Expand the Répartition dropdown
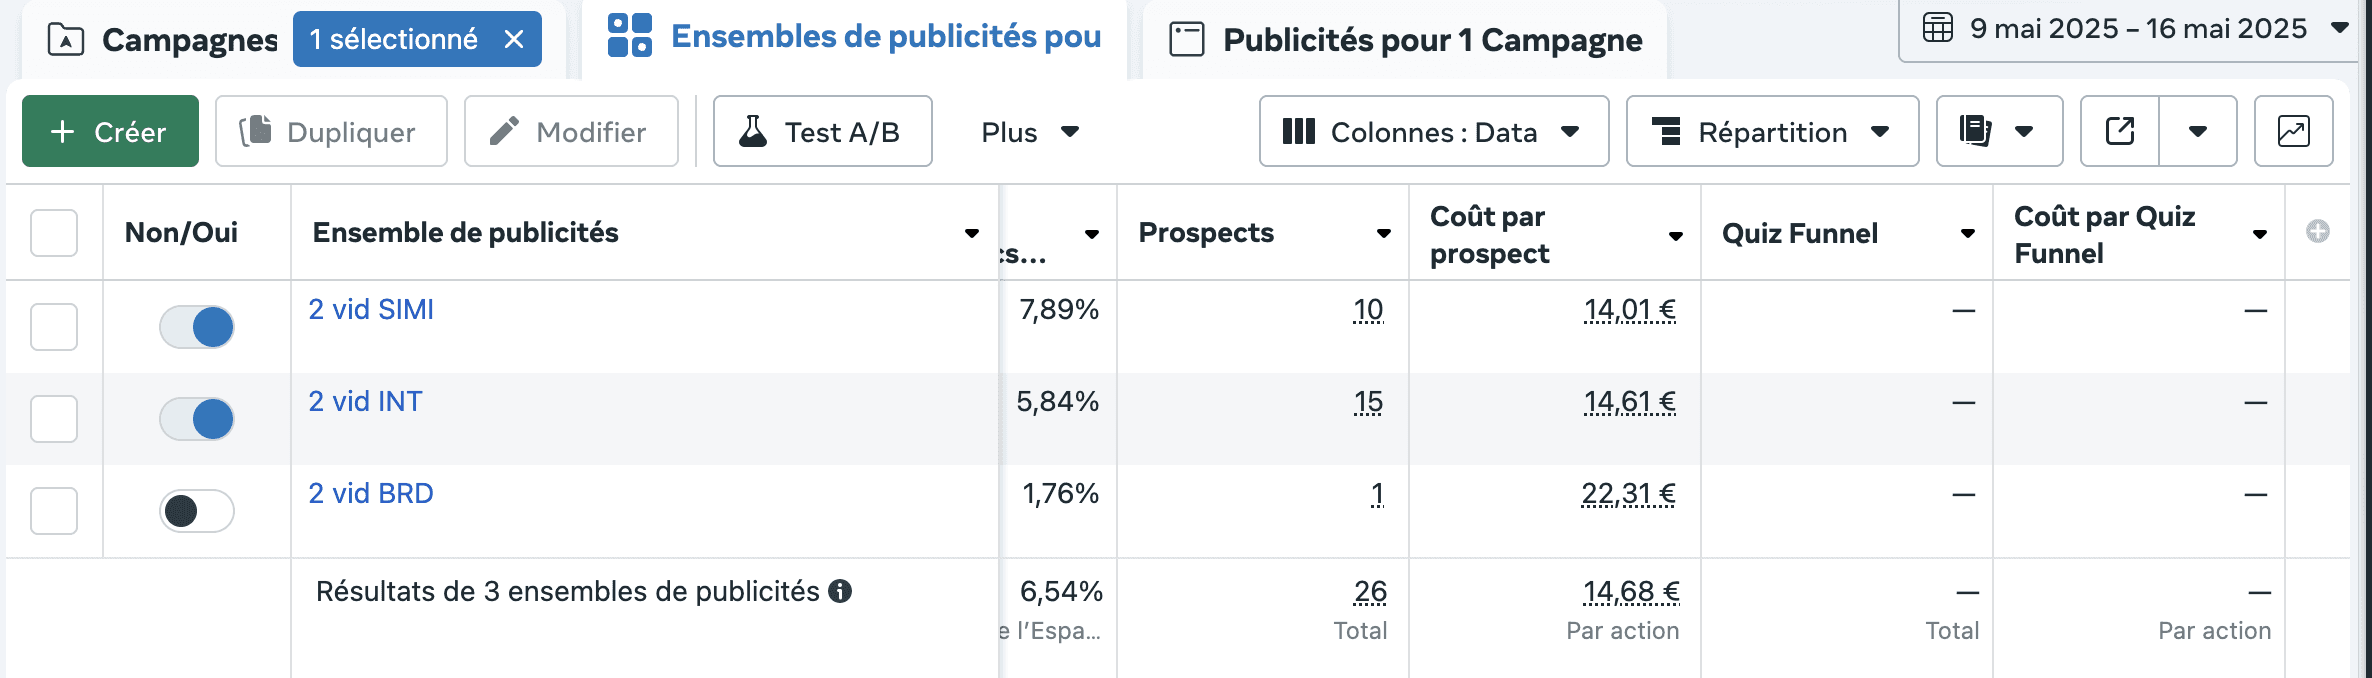 tap(1772, 131)
